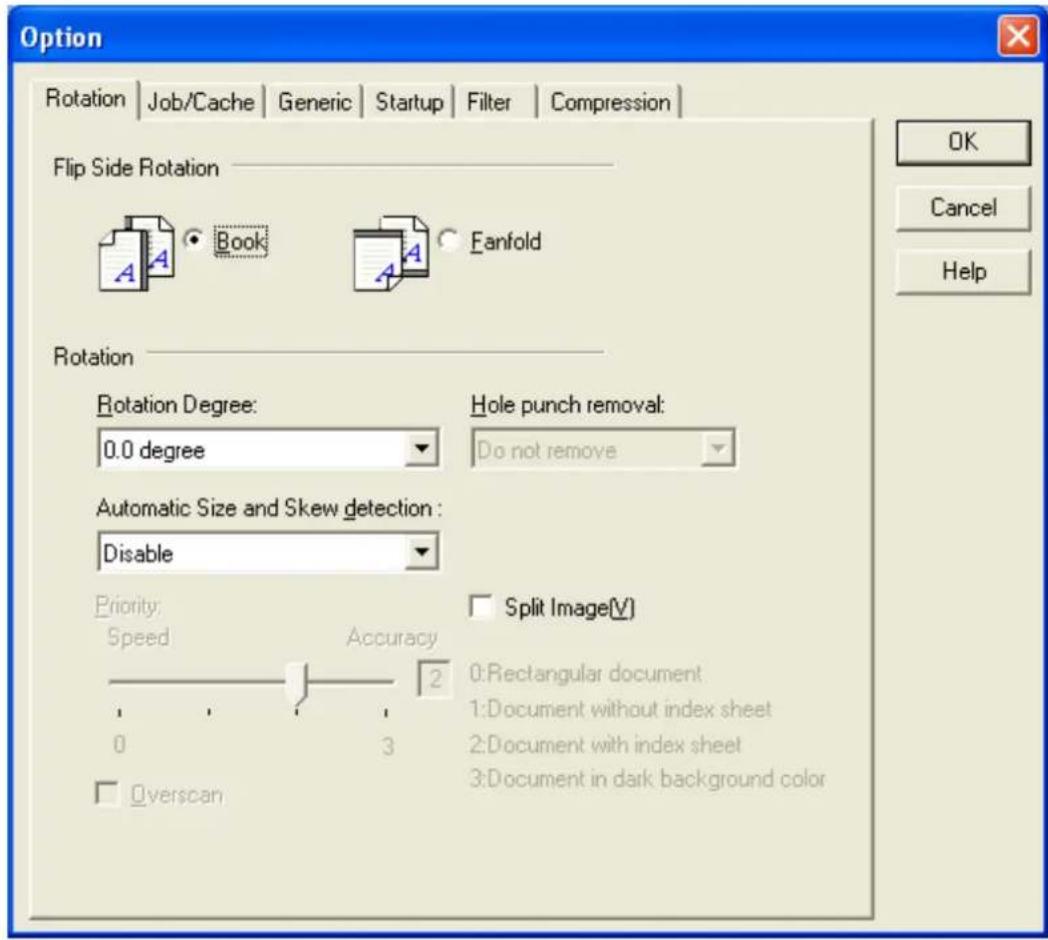Expand Automatic Size and Skew detection dropdown
The width and height of the screenshot is (1048, 940).
pos(268,552)
